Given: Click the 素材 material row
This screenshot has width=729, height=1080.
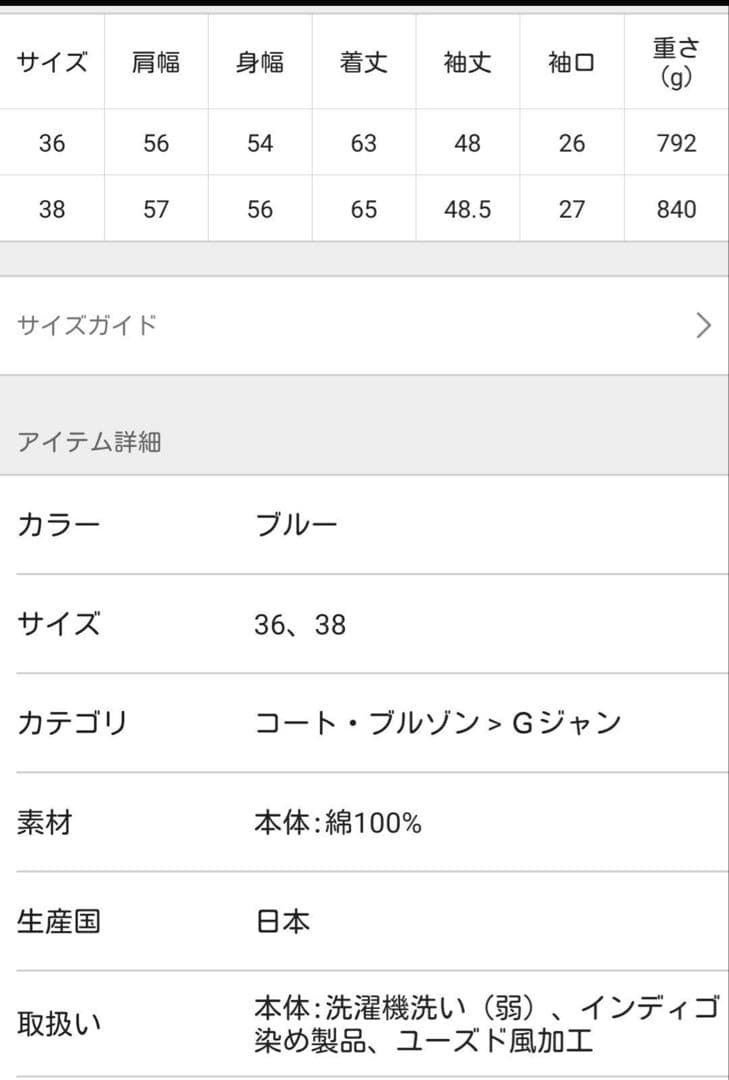Looking at the screenshot, I should [x=42, y=822].
